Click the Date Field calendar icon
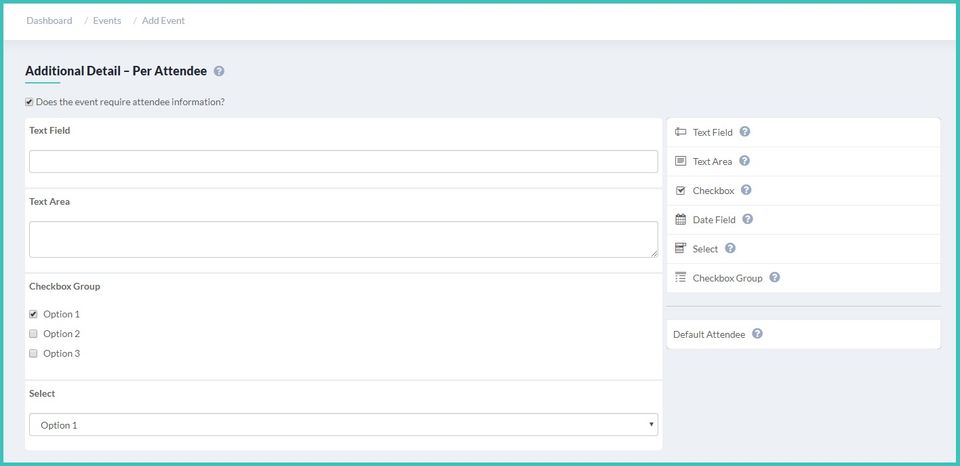Viewport: 960px width, 466px height. pyautogui.click(x=681, y=219)
